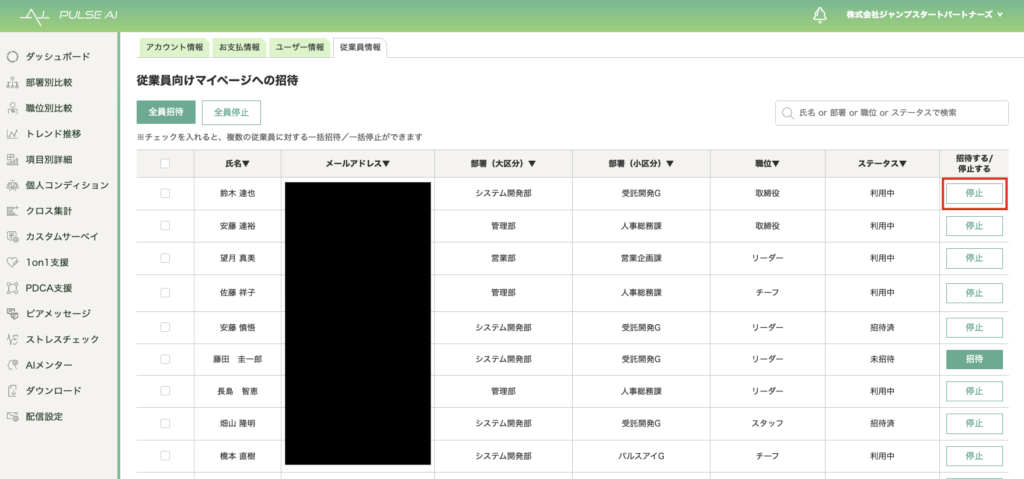Click 停止 for 橋本 直樹
The height and width of the screenshot is (479, 1024).
pyautogui.click(x=974, y=455)
